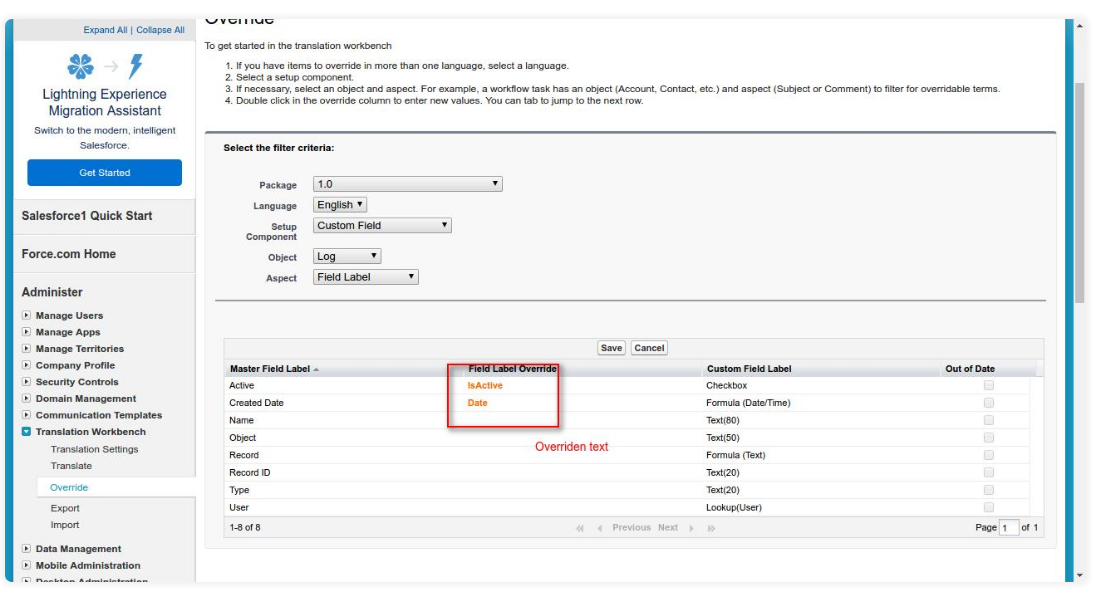Click first page arrow icon

tap(580, 528)
